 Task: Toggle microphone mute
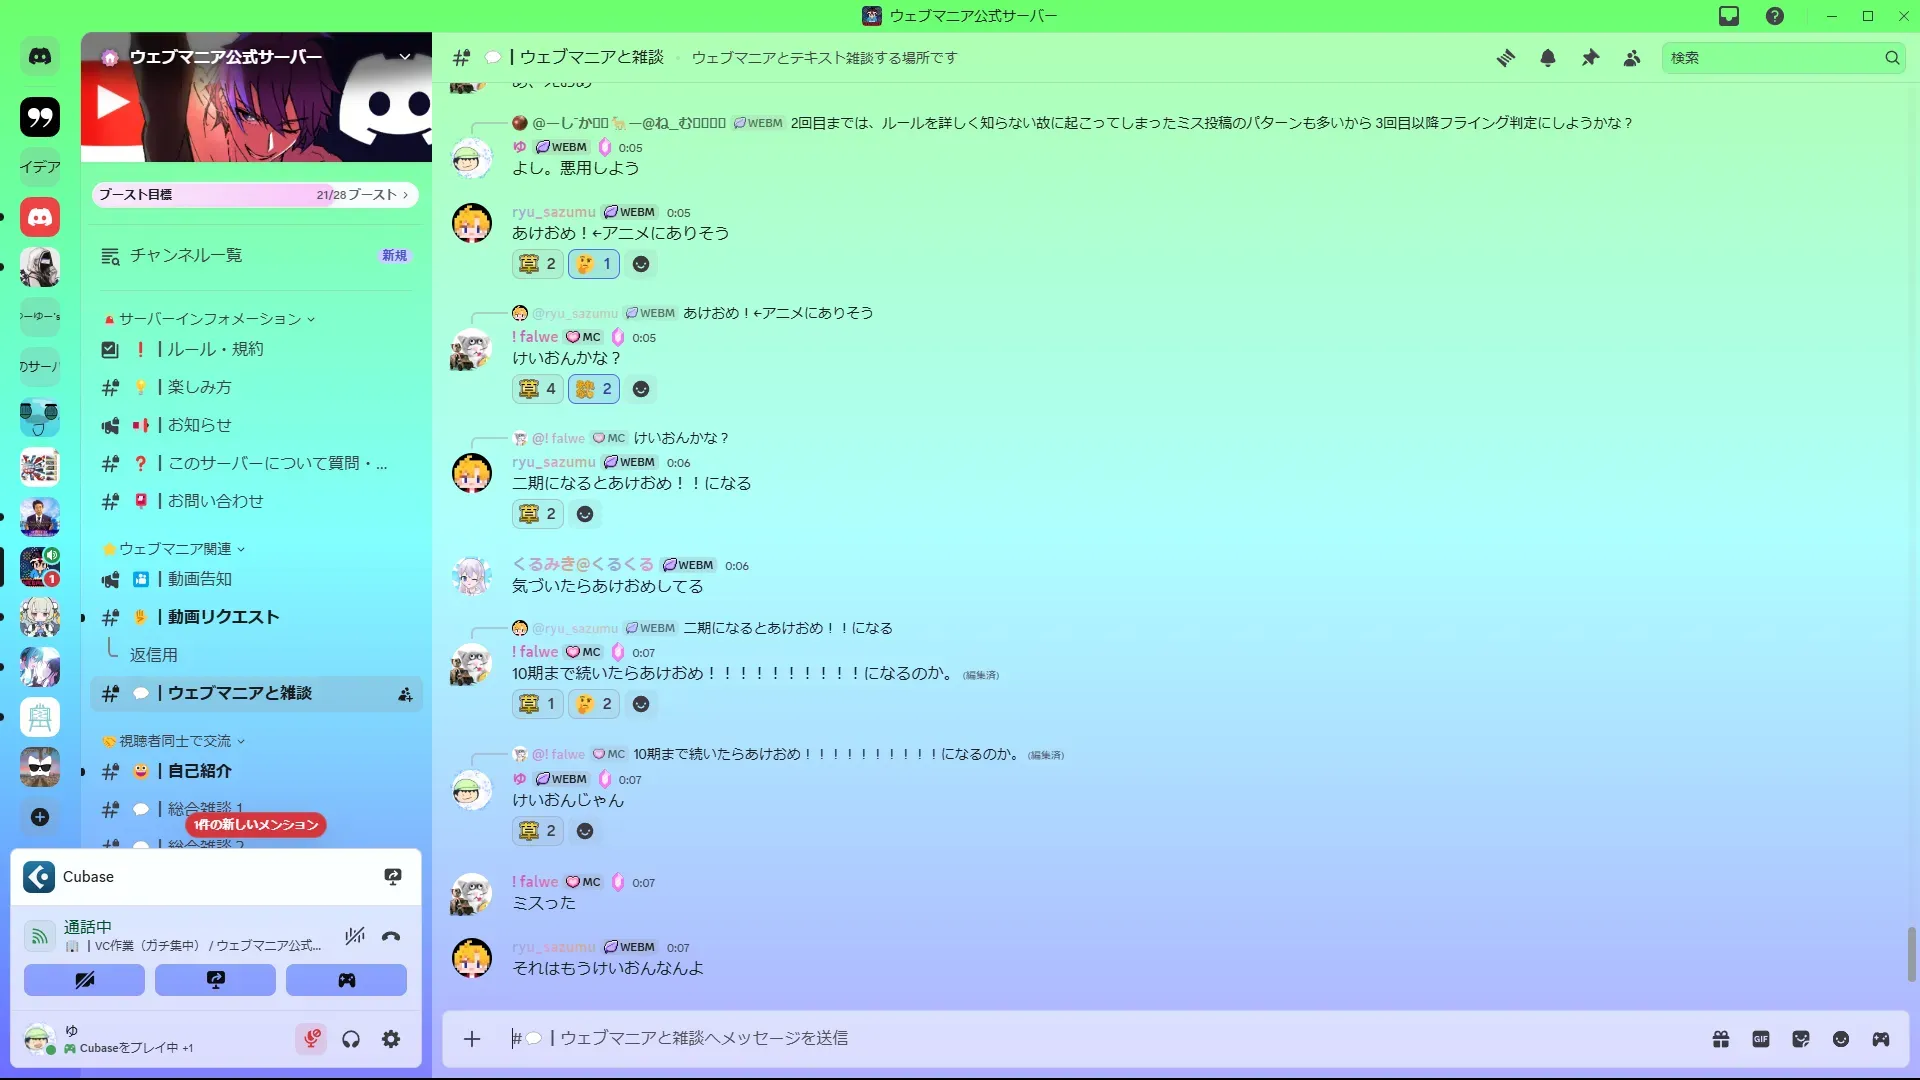[x=311, y=1039]
